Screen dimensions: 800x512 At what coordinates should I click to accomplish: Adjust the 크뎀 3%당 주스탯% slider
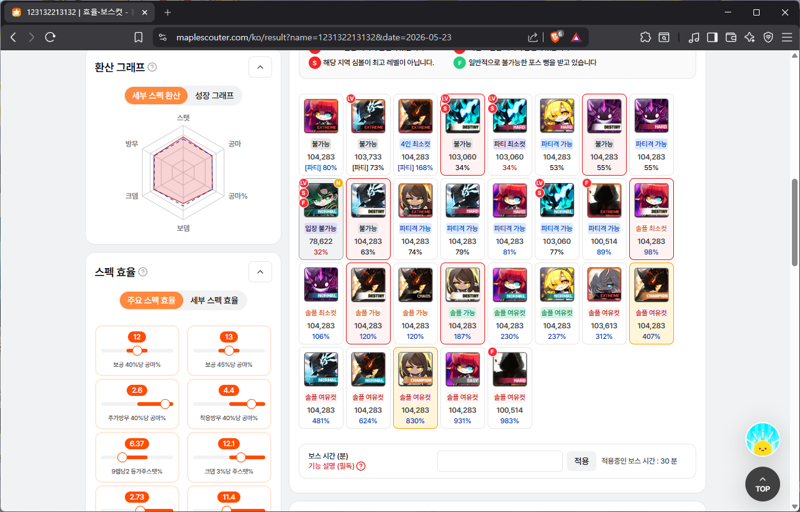pos(241,457)
